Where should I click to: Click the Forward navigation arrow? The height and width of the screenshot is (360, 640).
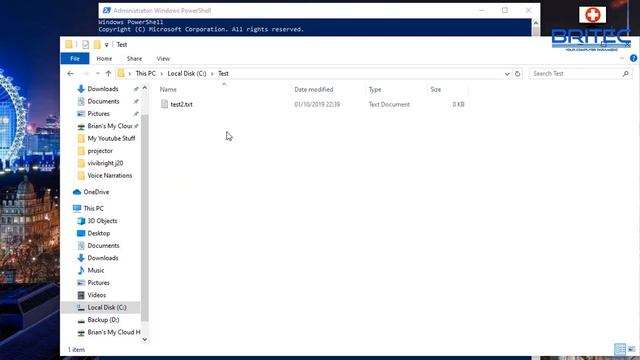tap(85, 73)
